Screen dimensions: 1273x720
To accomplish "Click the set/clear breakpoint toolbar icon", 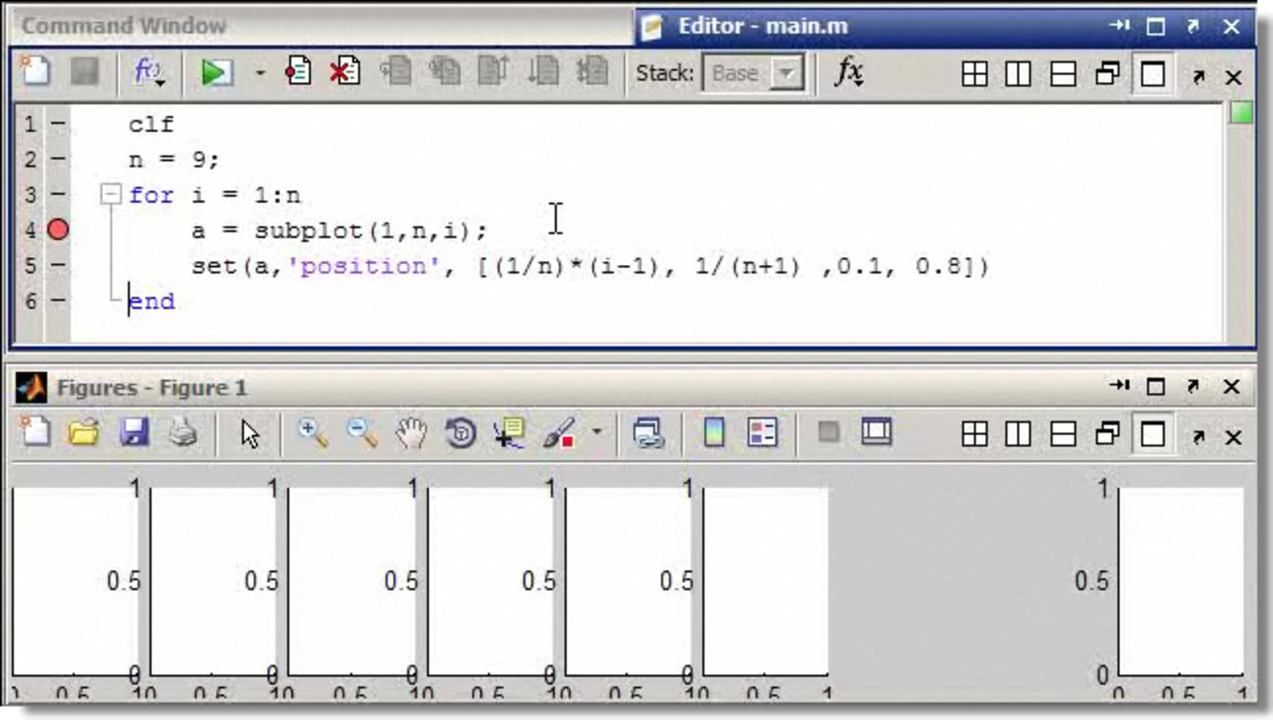I will (x=298, y=72).
